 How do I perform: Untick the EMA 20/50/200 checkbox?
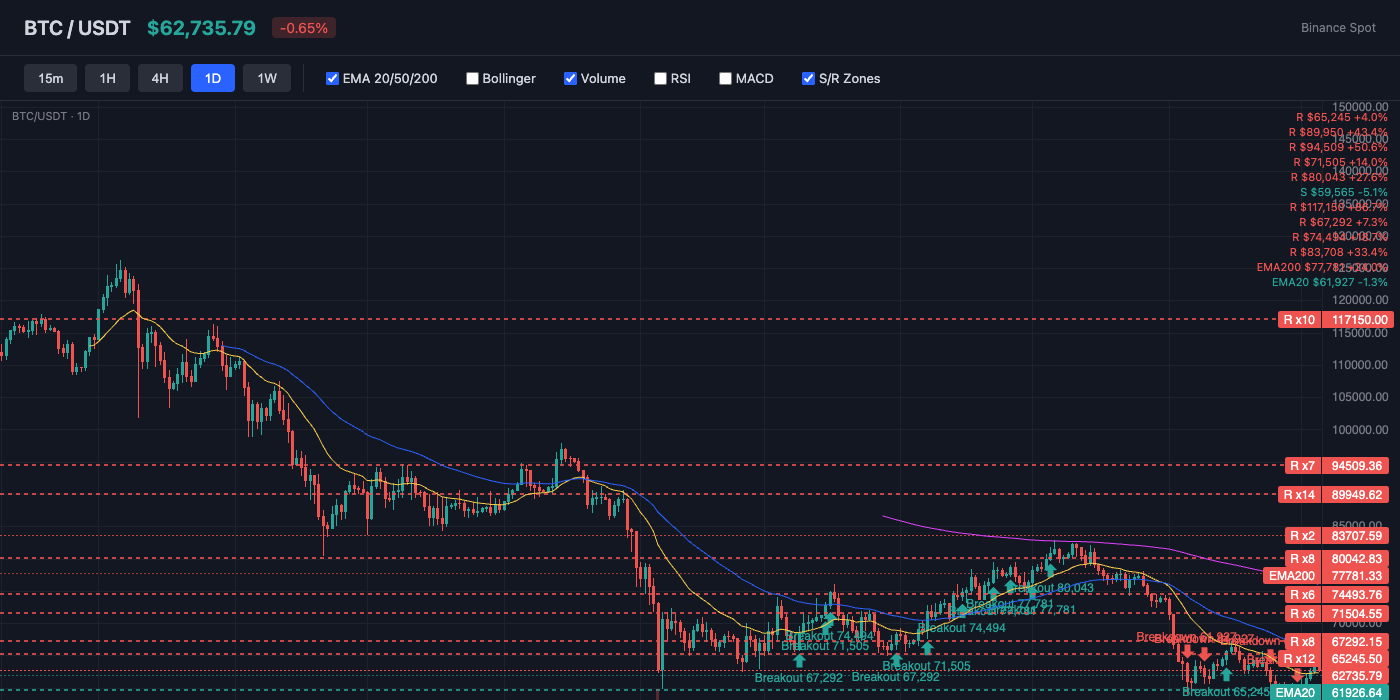333,78
